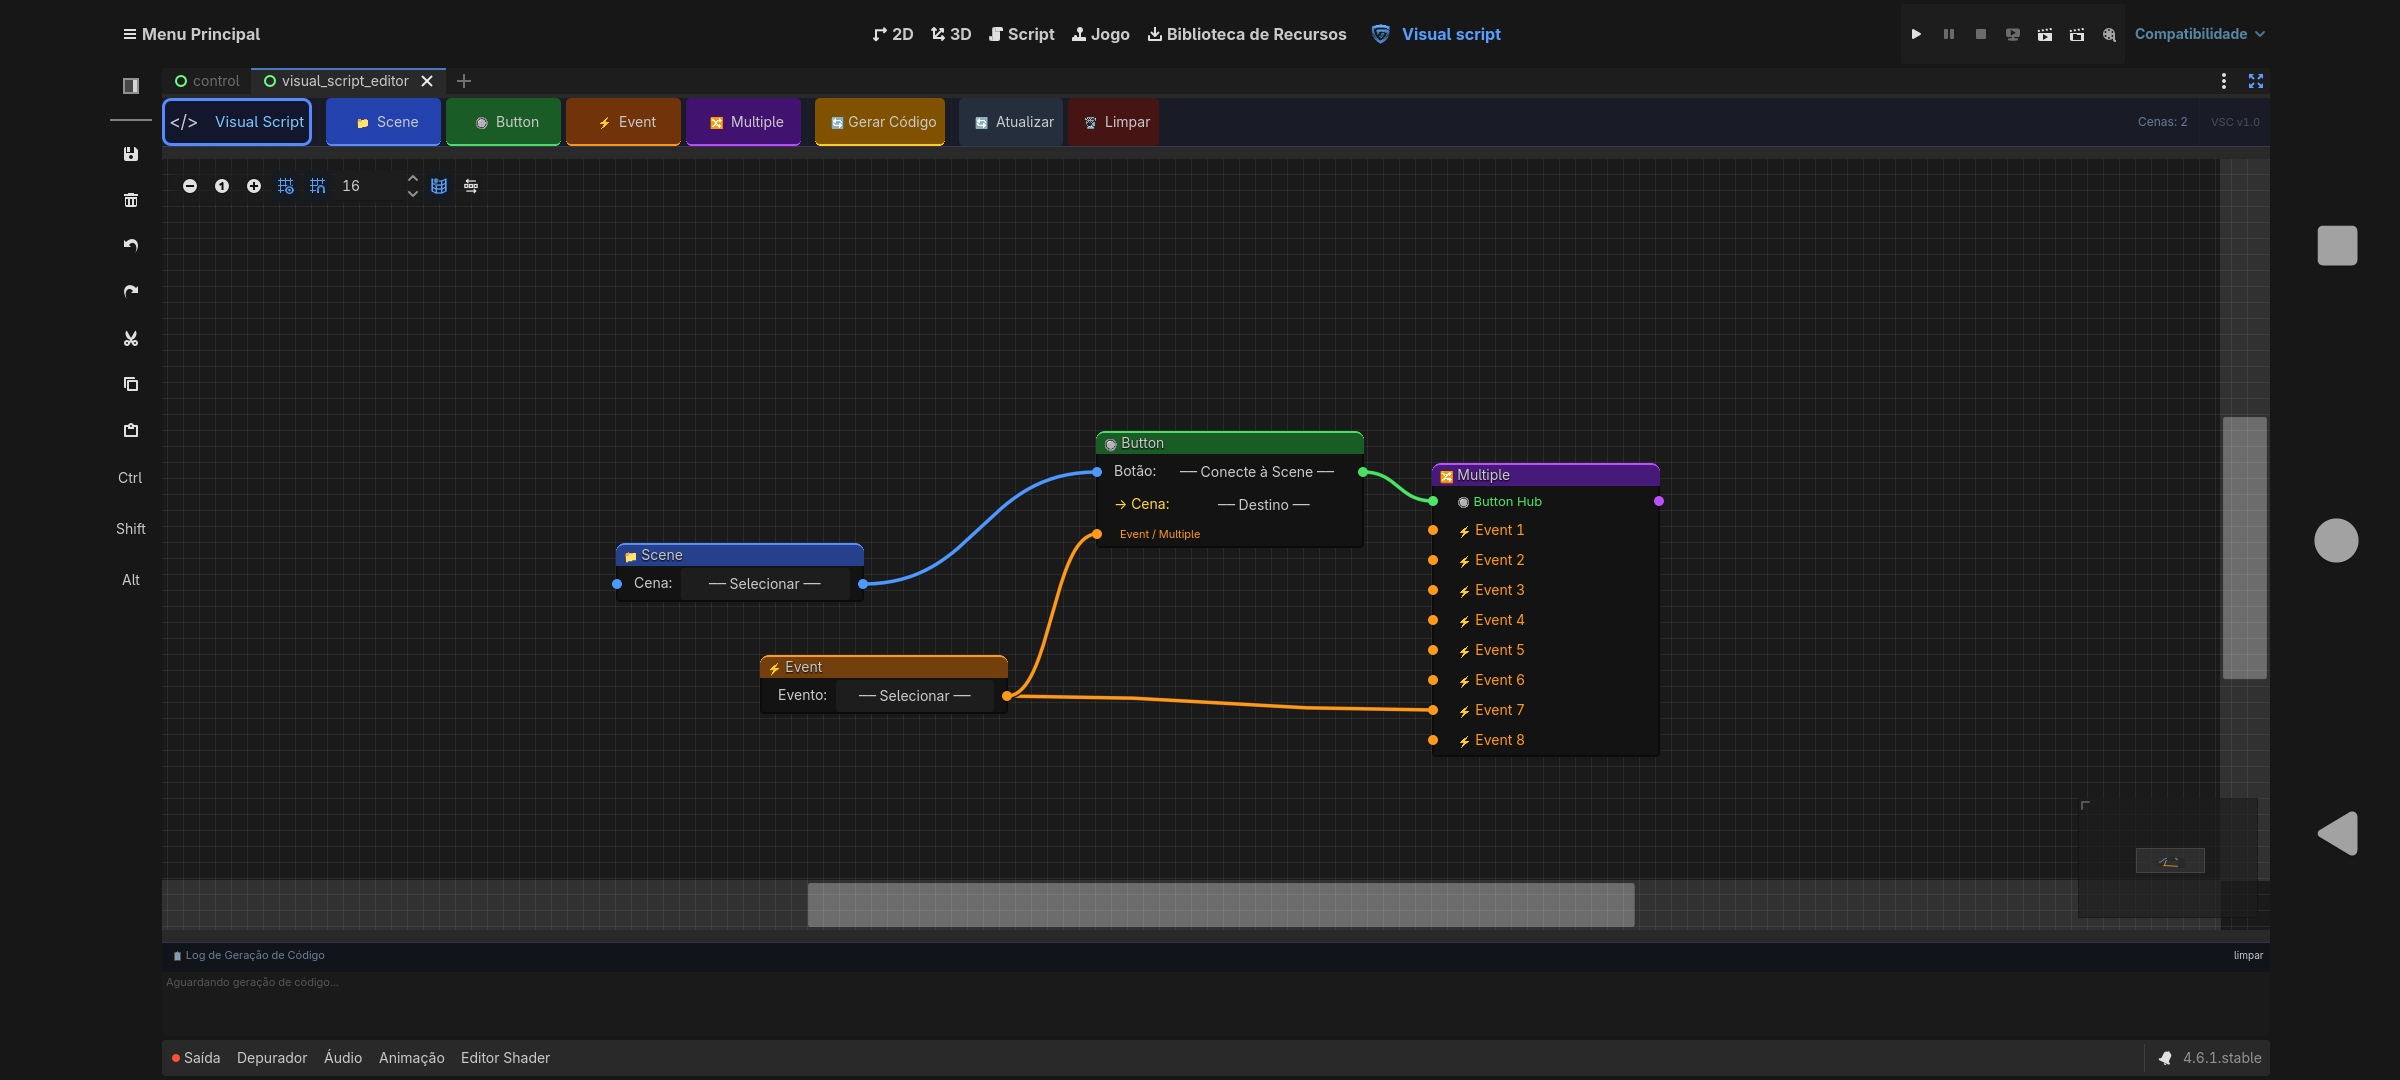The image size is (2400, 1080).
Task: Click the undo arrow in the sidebar
Action: [x=131, y=245]
